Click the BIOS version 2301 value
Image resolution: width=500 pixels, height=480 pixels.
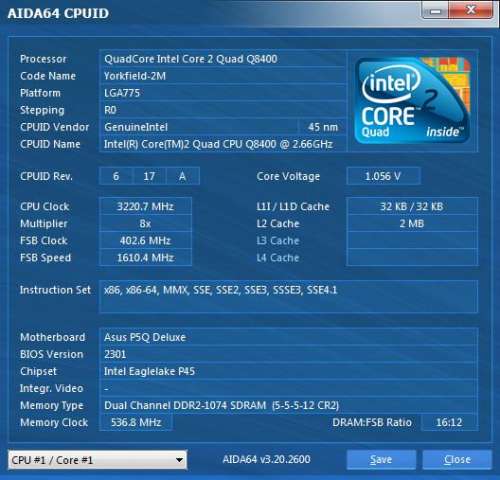pyautogui.click(x=115, y=354)
